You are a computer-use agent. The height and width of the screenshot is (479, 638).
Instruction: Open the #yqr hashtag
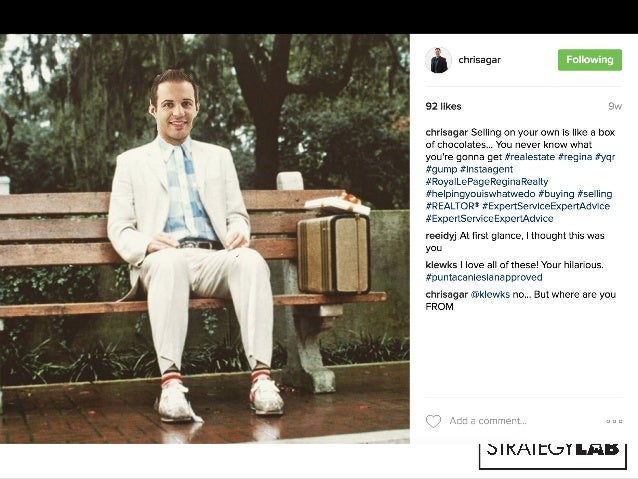coord(605,157)
